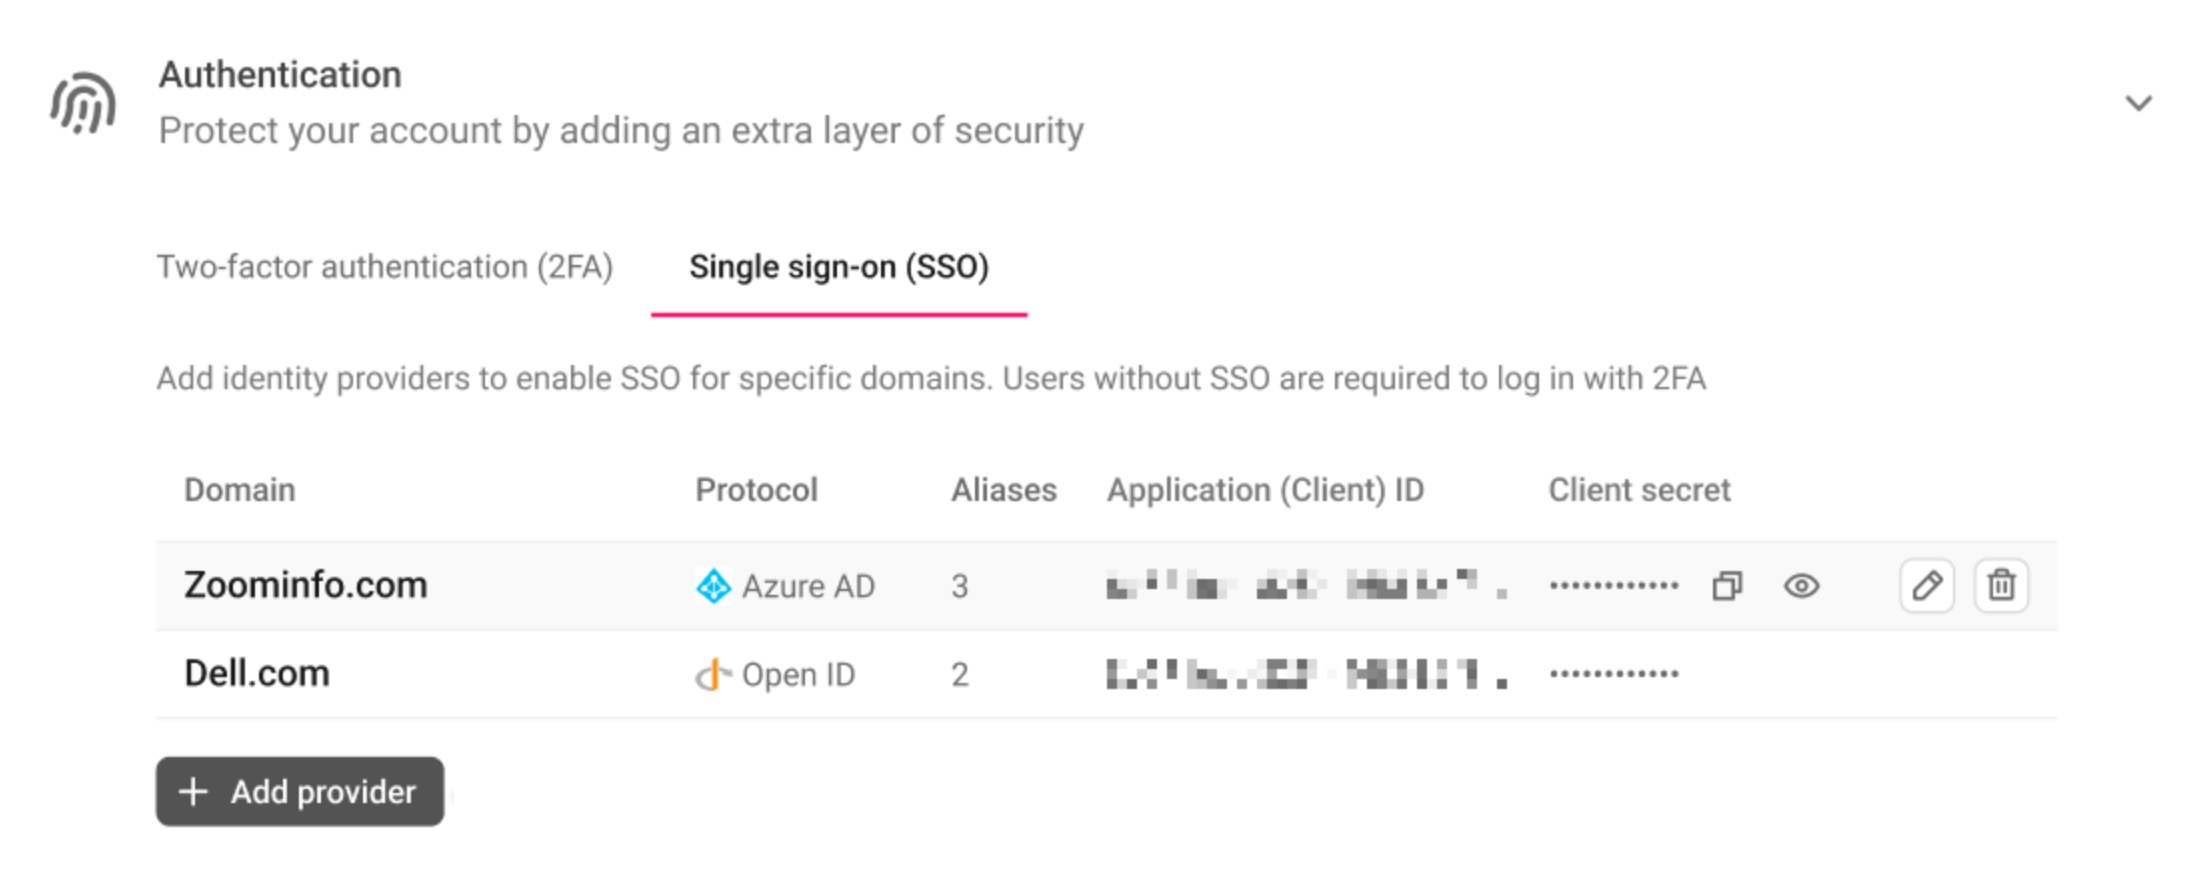Image resolution: width=2212 pixels, height=874 pixels.
Task: Copy the Zoominfo.com client secret
Action: pyautogui.click(x=1727, y=586)
